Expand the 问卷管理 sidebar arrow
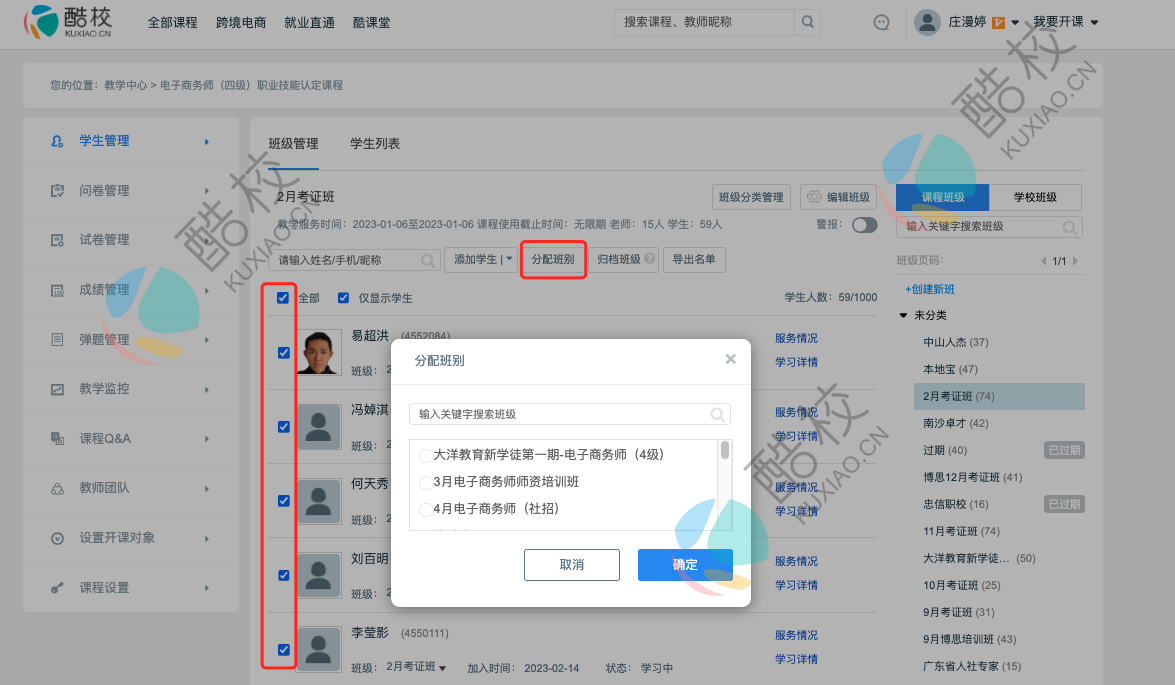 (207, 191)
